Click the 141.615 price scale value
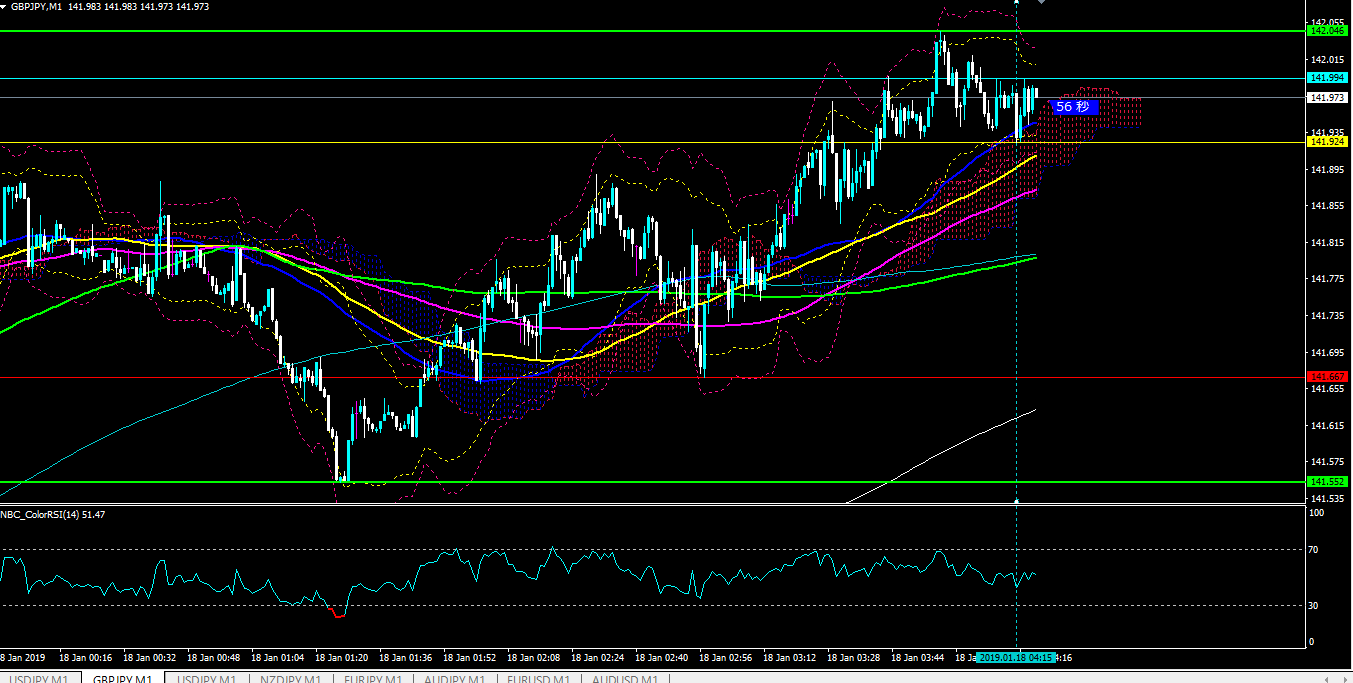This screenshot has width=1353, height=683. click(x=1326, y=425)
